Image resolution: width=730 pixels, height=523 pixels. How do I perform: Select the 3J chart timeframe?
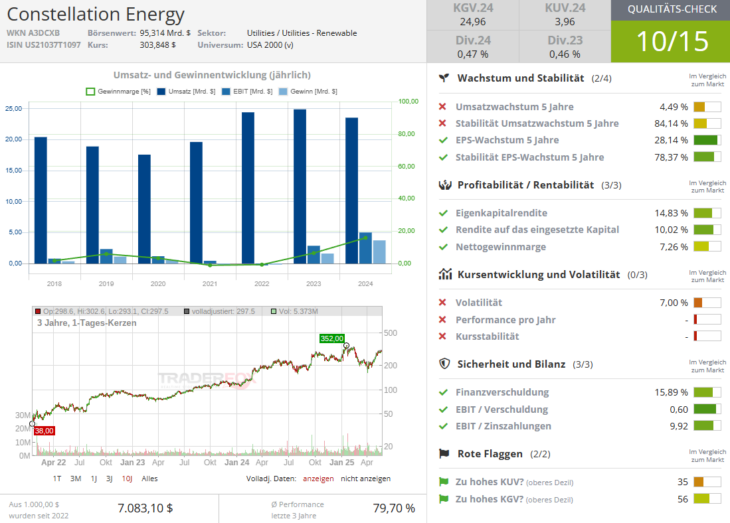(x=109, y=478)
